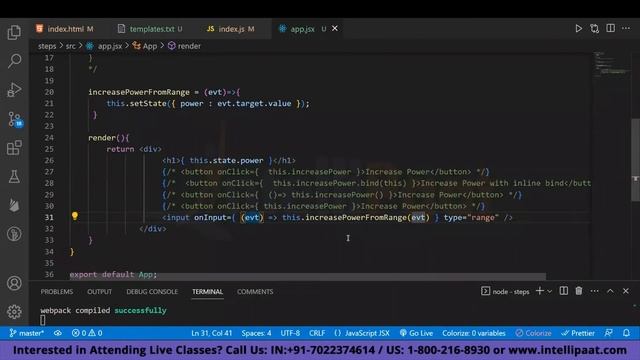
Task: Open the Testing flask view
Action: tap(14, 177)
